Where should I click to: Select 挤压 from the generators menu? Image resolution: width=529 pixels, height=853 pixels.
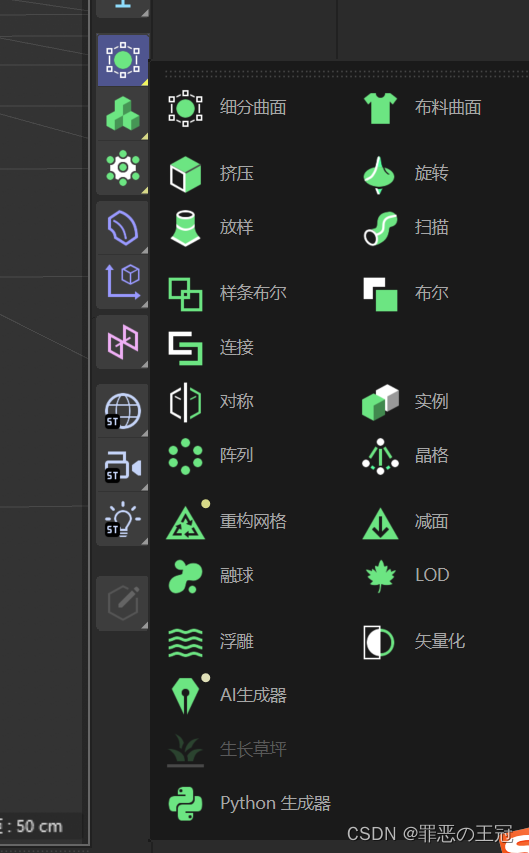(237, 174)
